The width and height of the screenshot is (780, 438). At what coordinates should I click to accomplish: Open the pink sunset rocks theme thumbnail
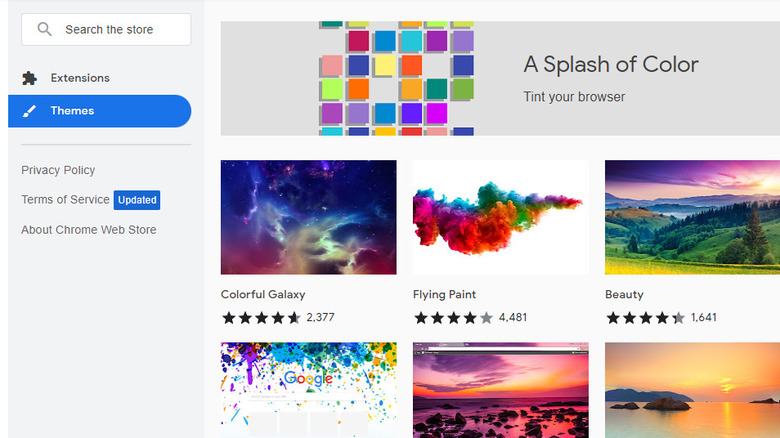[x=500, y=390]
